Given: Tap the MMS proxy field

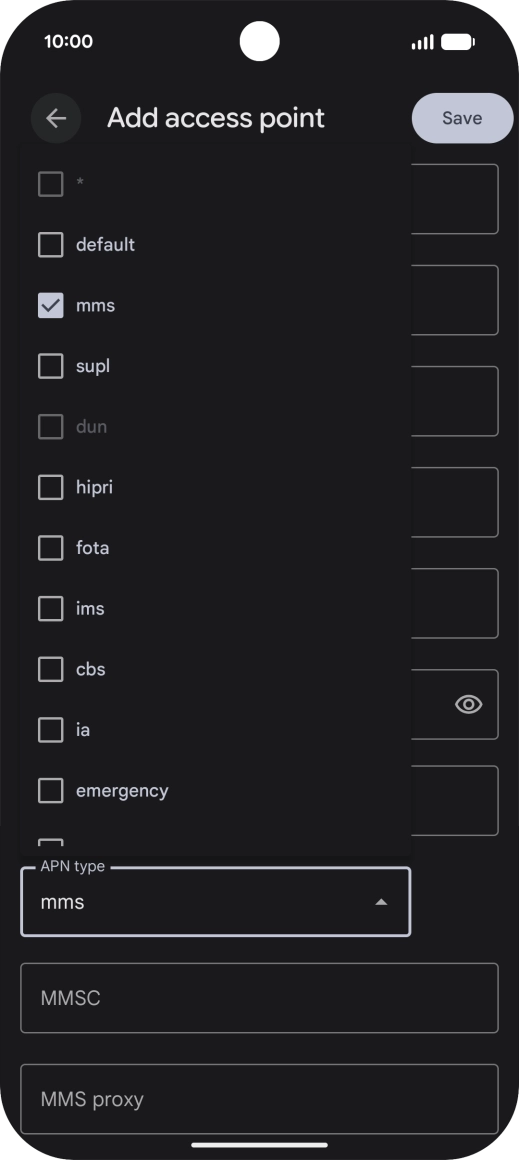Looking at the screenshot, I should 260,1099.
